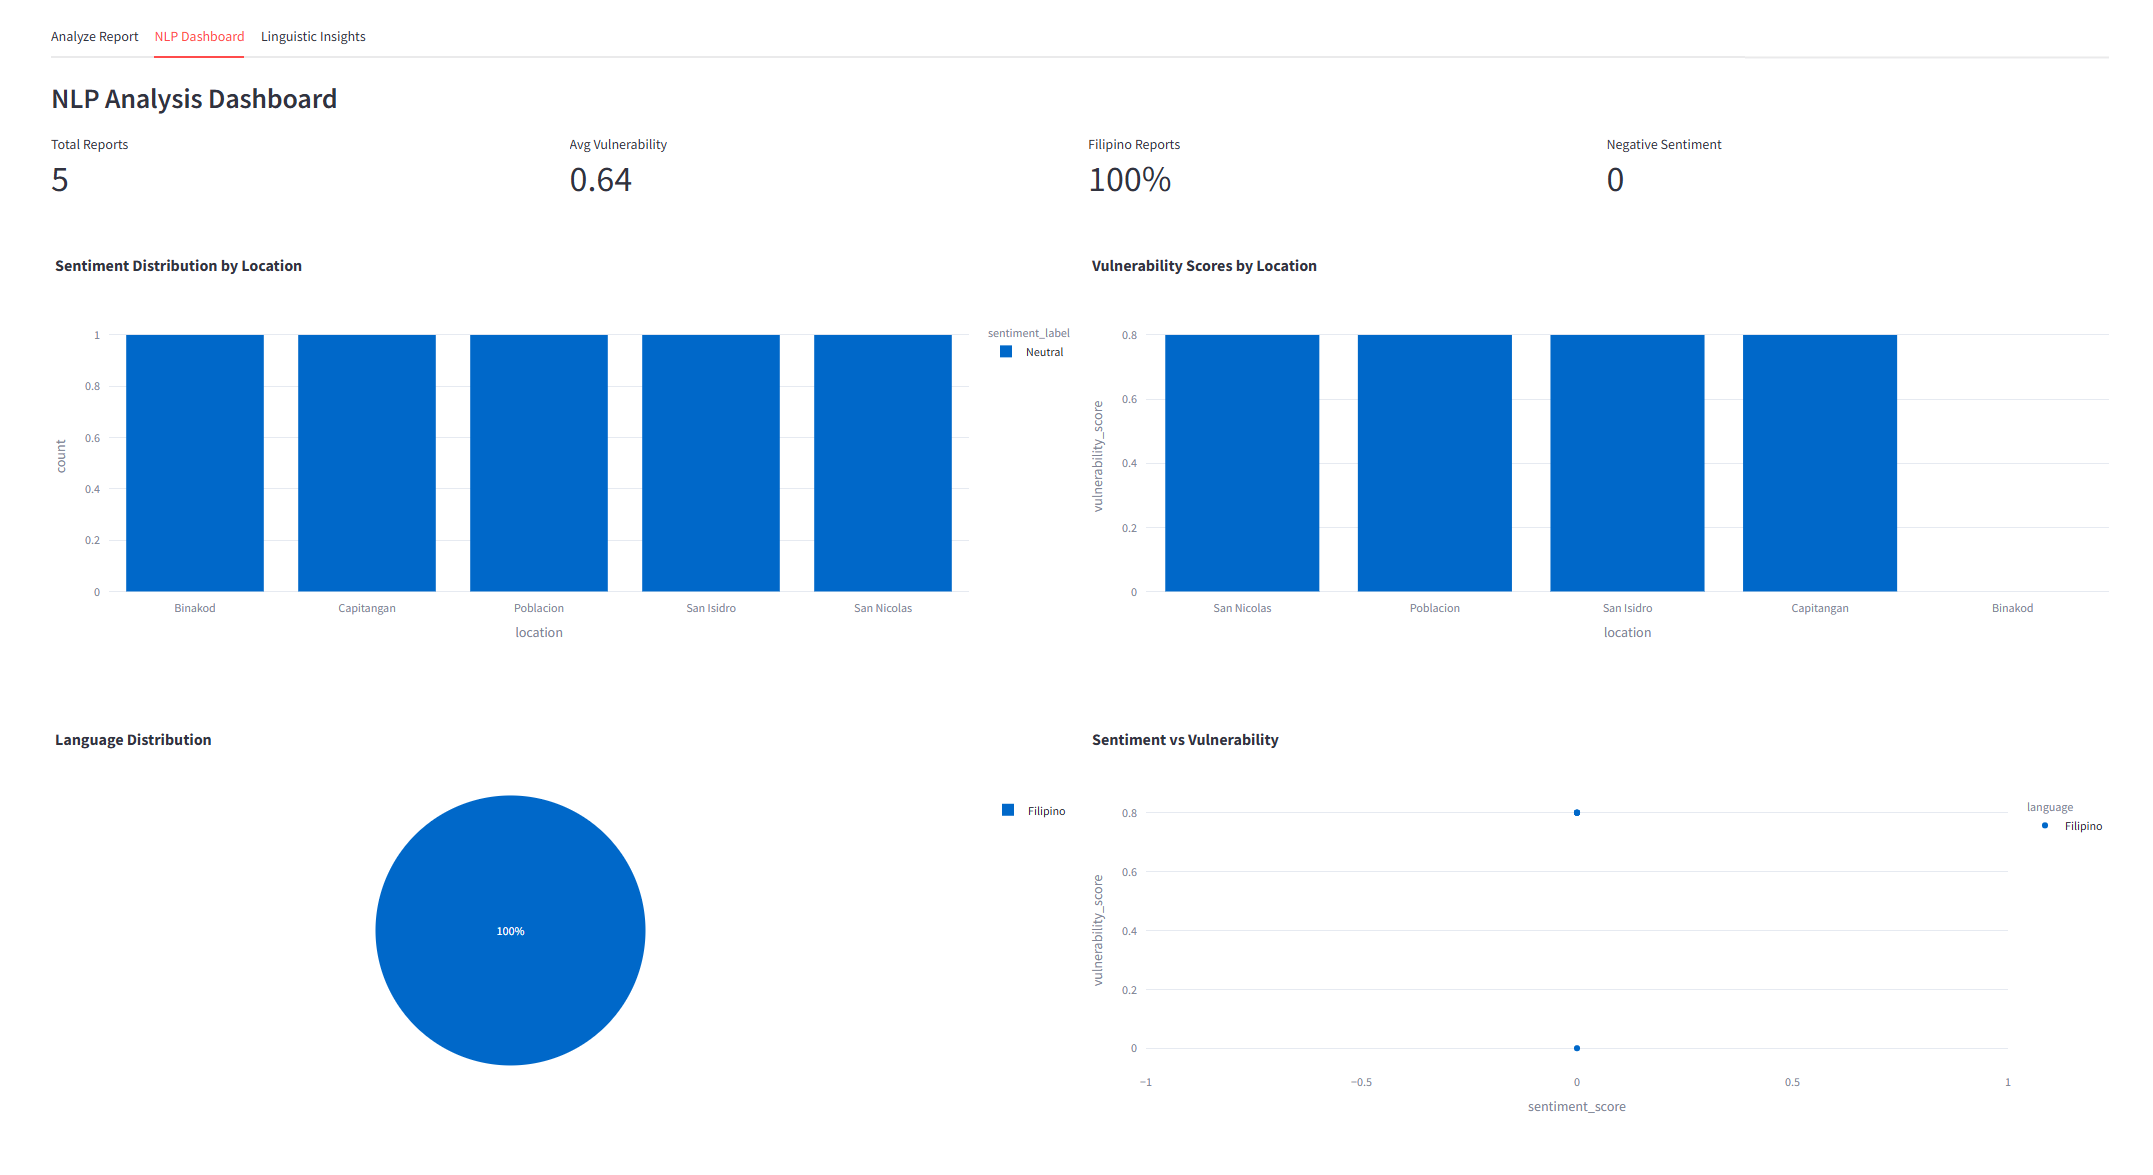Click the San Nicolas bar in Vulnerability Scores
The height and width of the screenshot is (1175, 2153).
point(1242,463)
